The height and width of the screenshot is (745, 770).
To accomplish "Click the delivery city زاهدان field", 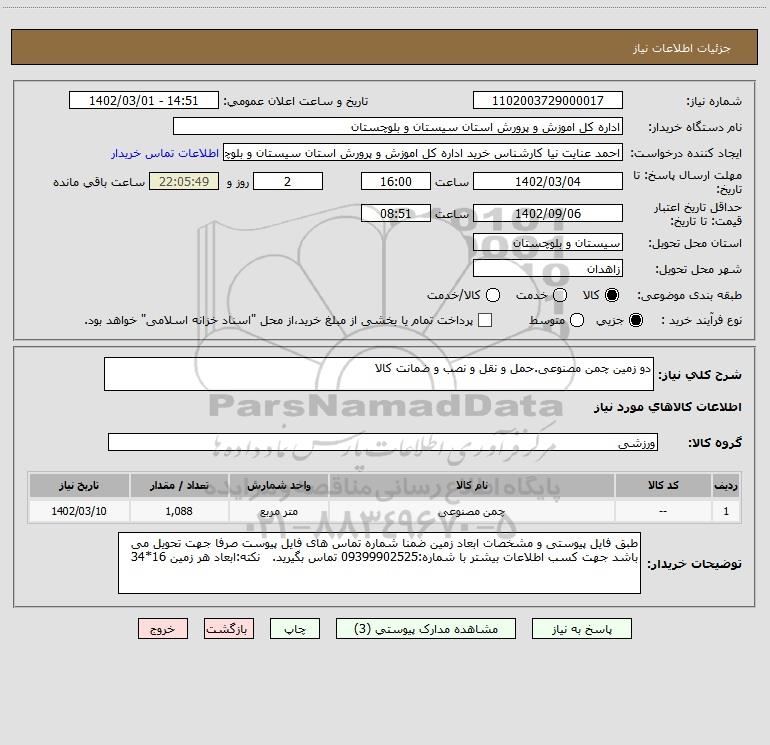I will click(548, 269).
